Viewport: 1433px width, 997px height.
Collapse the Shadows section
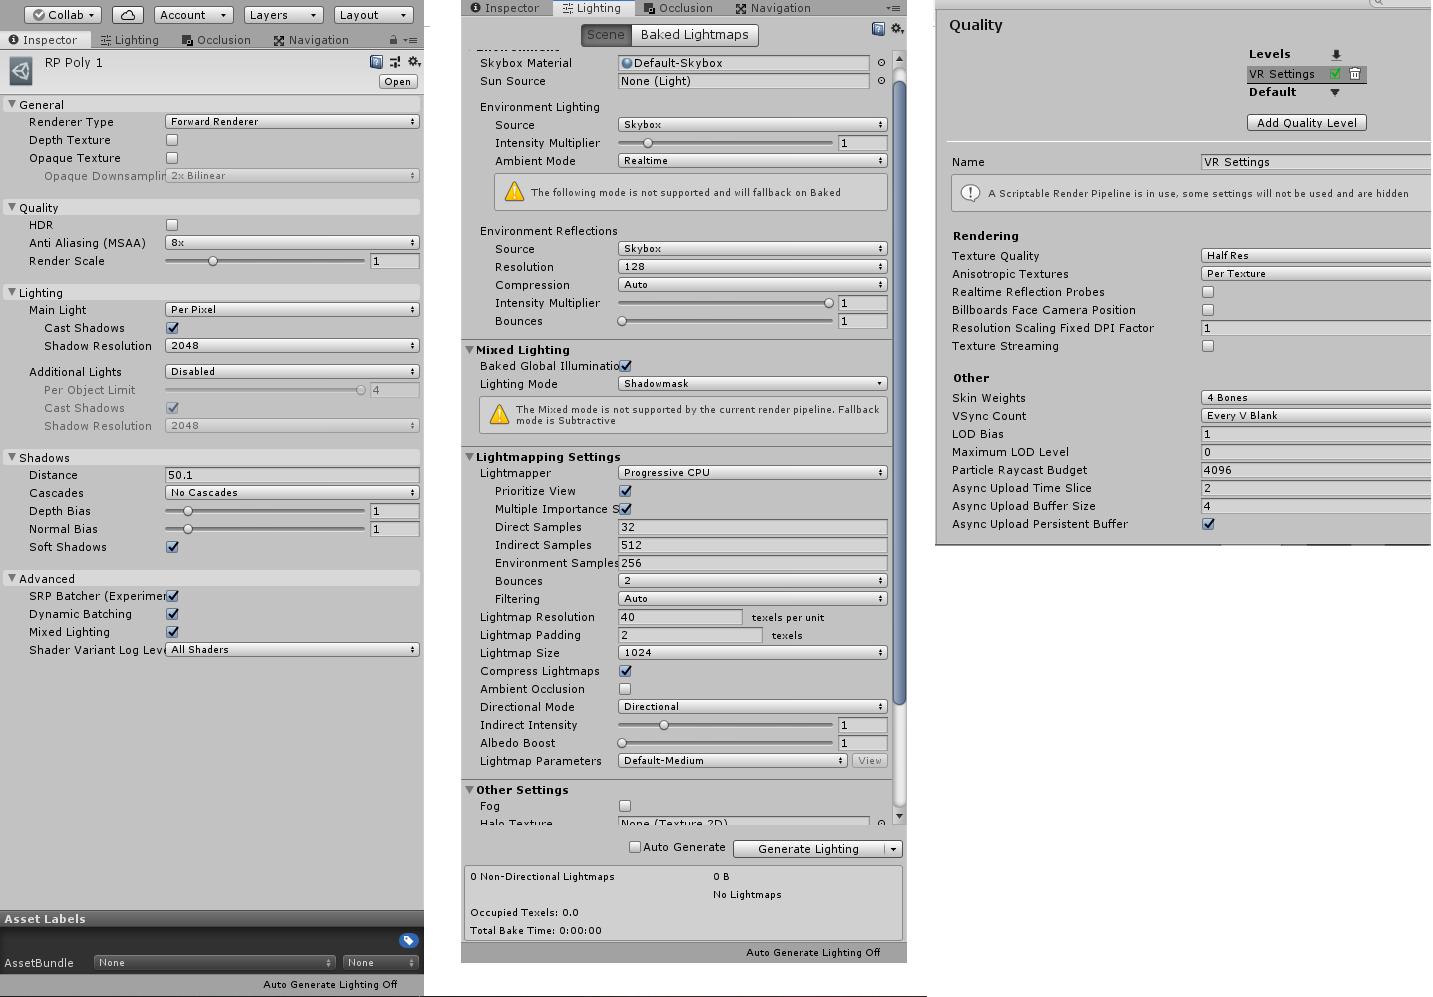click(x=12, y=457)
